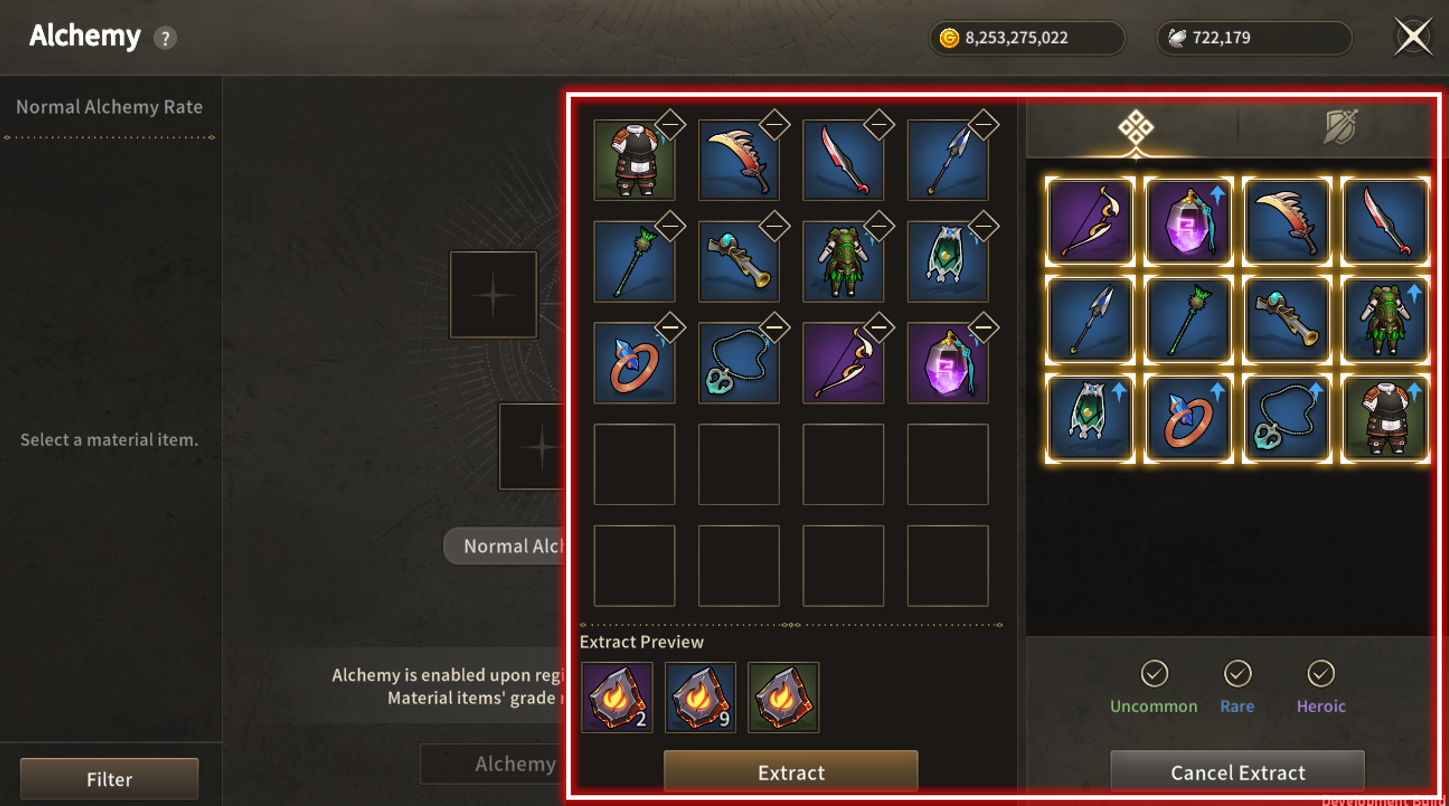Click the orange ring item in the inventory

point(1188,417)
